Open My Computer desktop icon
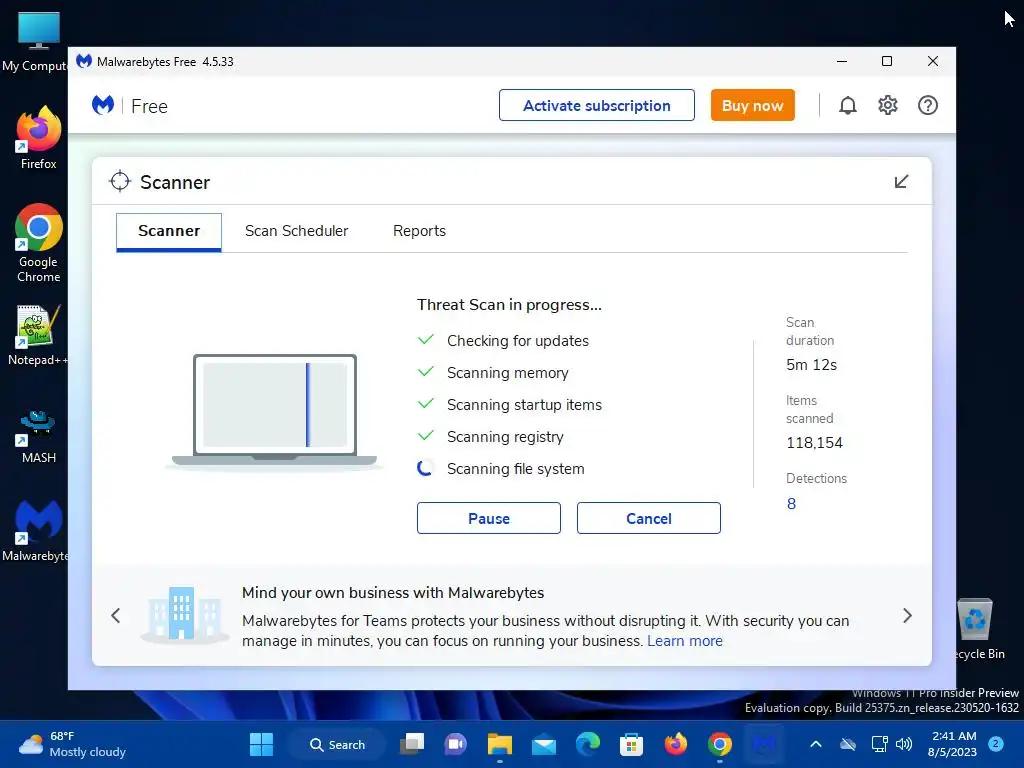Image resolution: width=1024 pixels, height=768 pixels. (36, 41)
